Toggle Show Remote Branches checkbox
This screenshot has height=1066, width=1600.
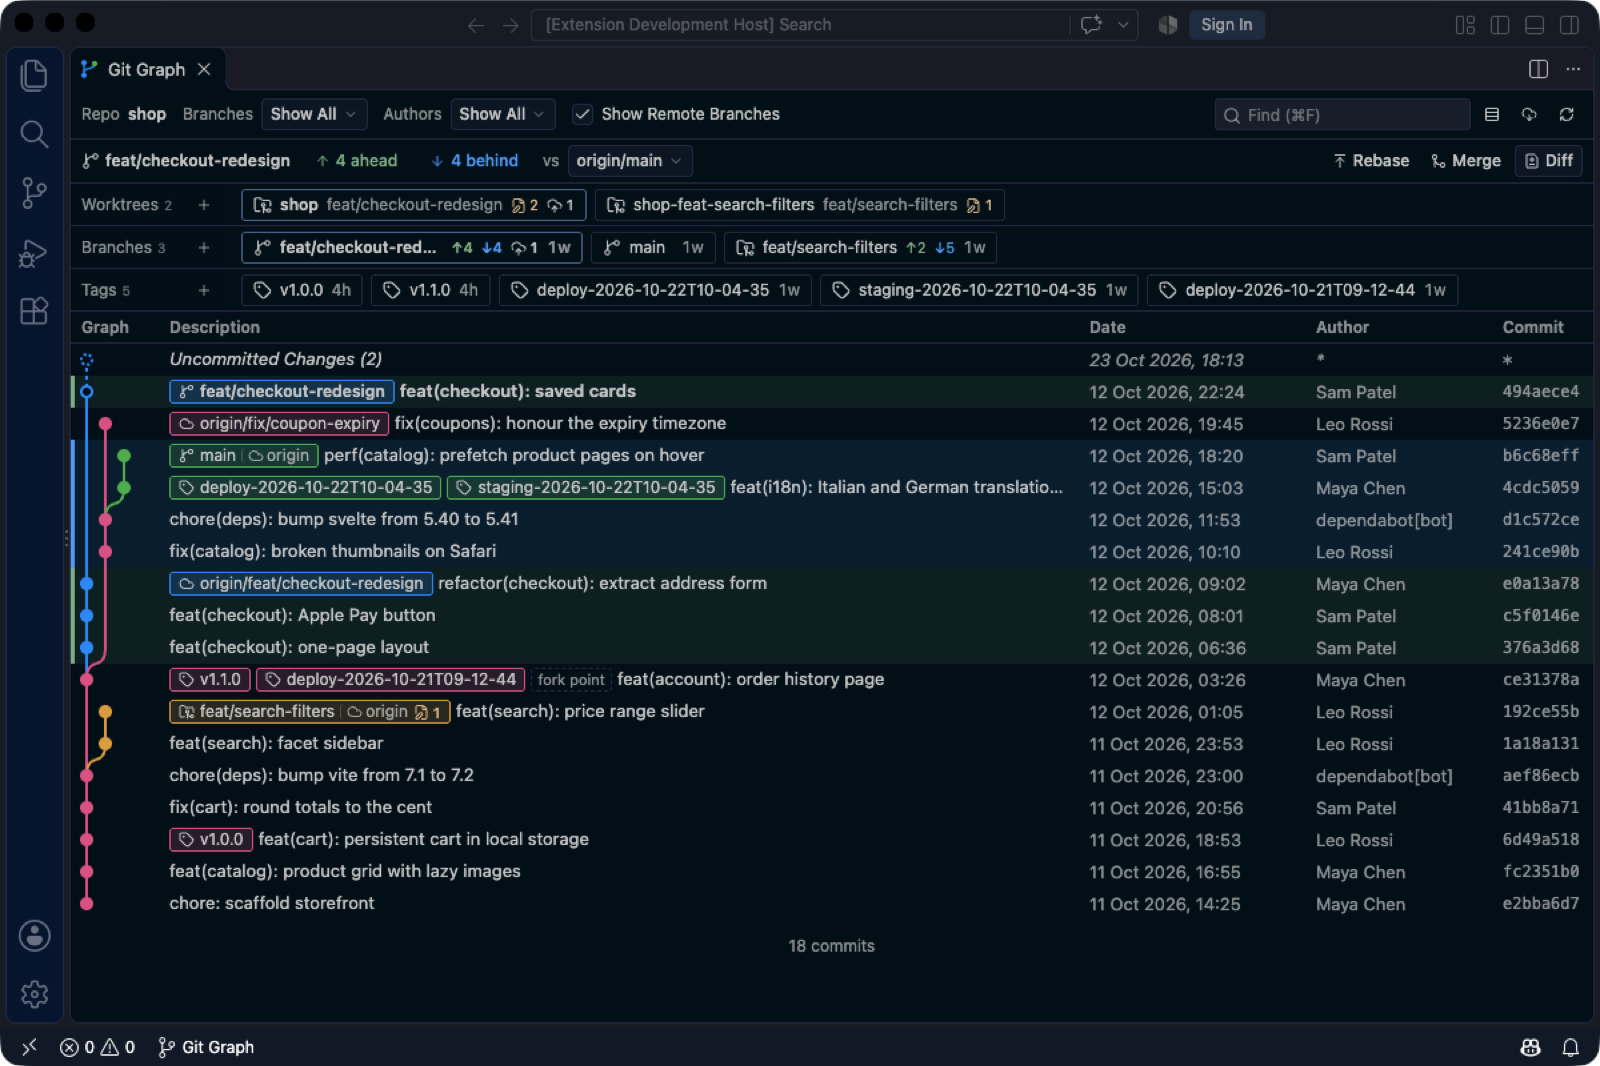click(x=582, y=114)
